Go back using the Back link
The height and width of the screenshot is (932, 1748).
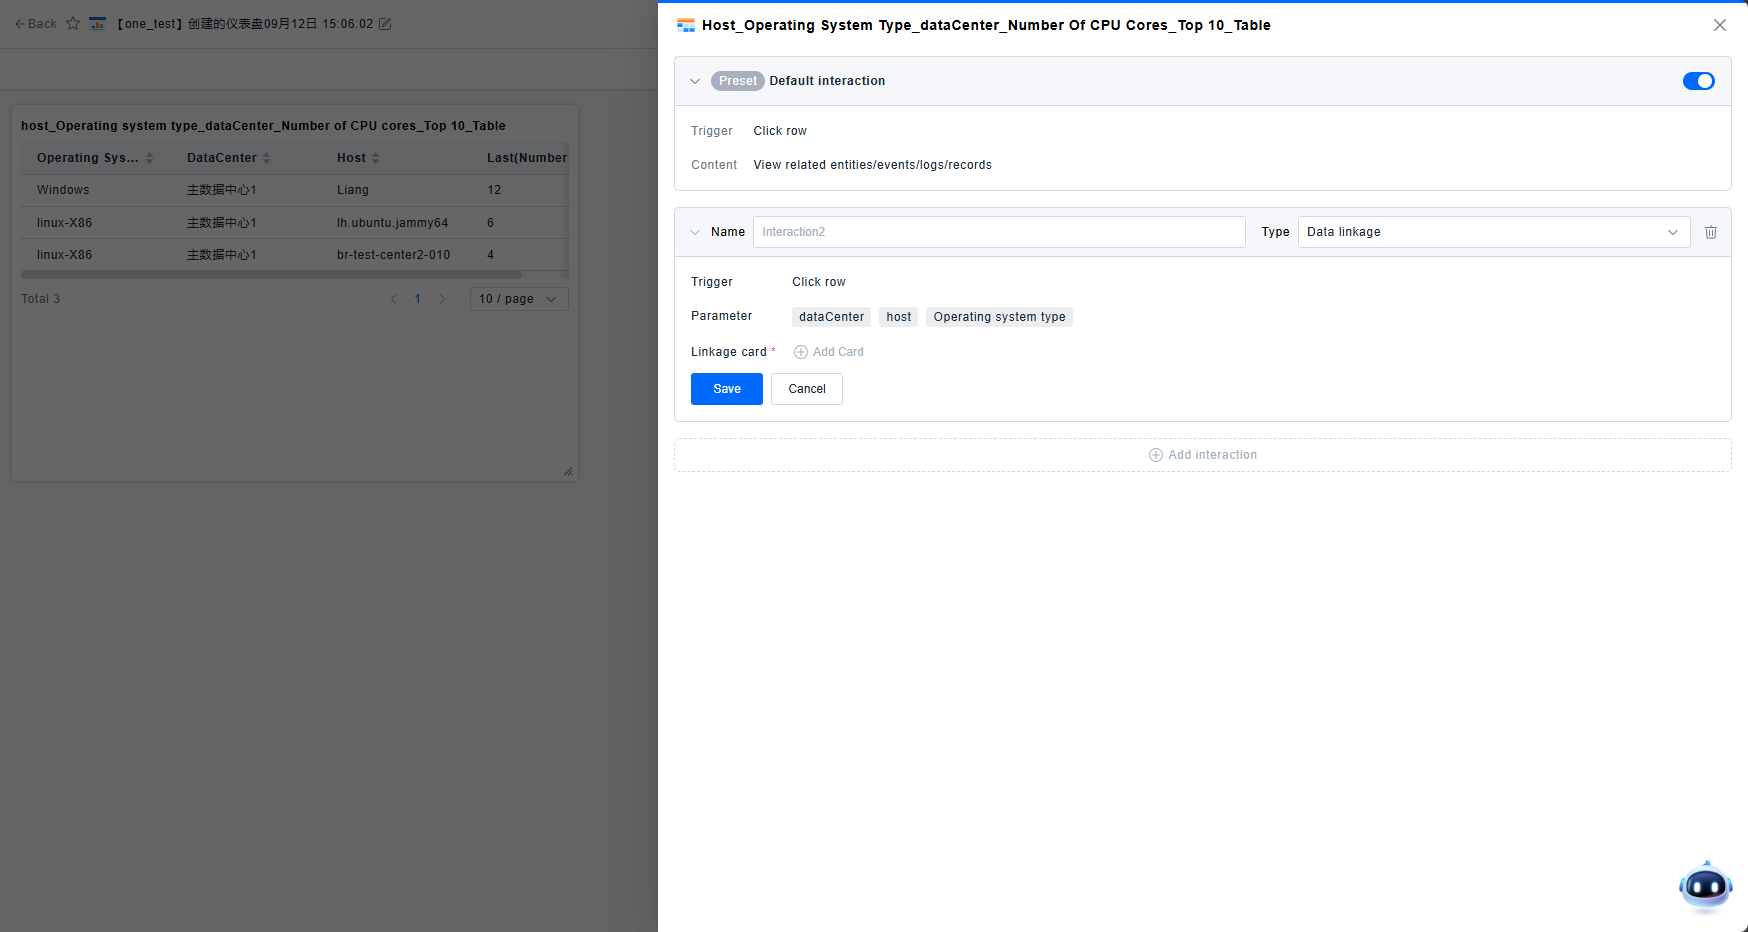[36, 24]
